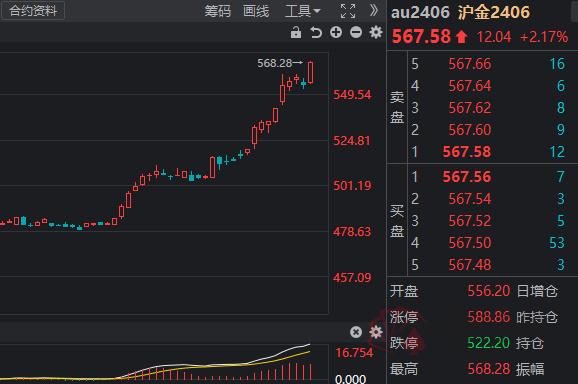
Task: Open 合约资料 button
Action: tap(33, 11)
